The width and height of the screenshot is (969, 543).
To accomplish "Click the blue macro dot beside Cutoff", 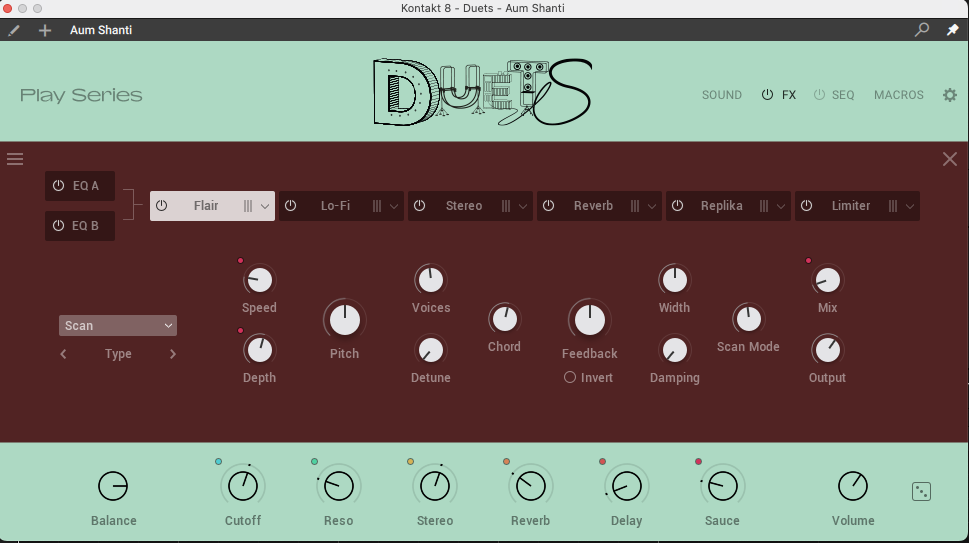I will pyautogui.click(x=219, y=461).
